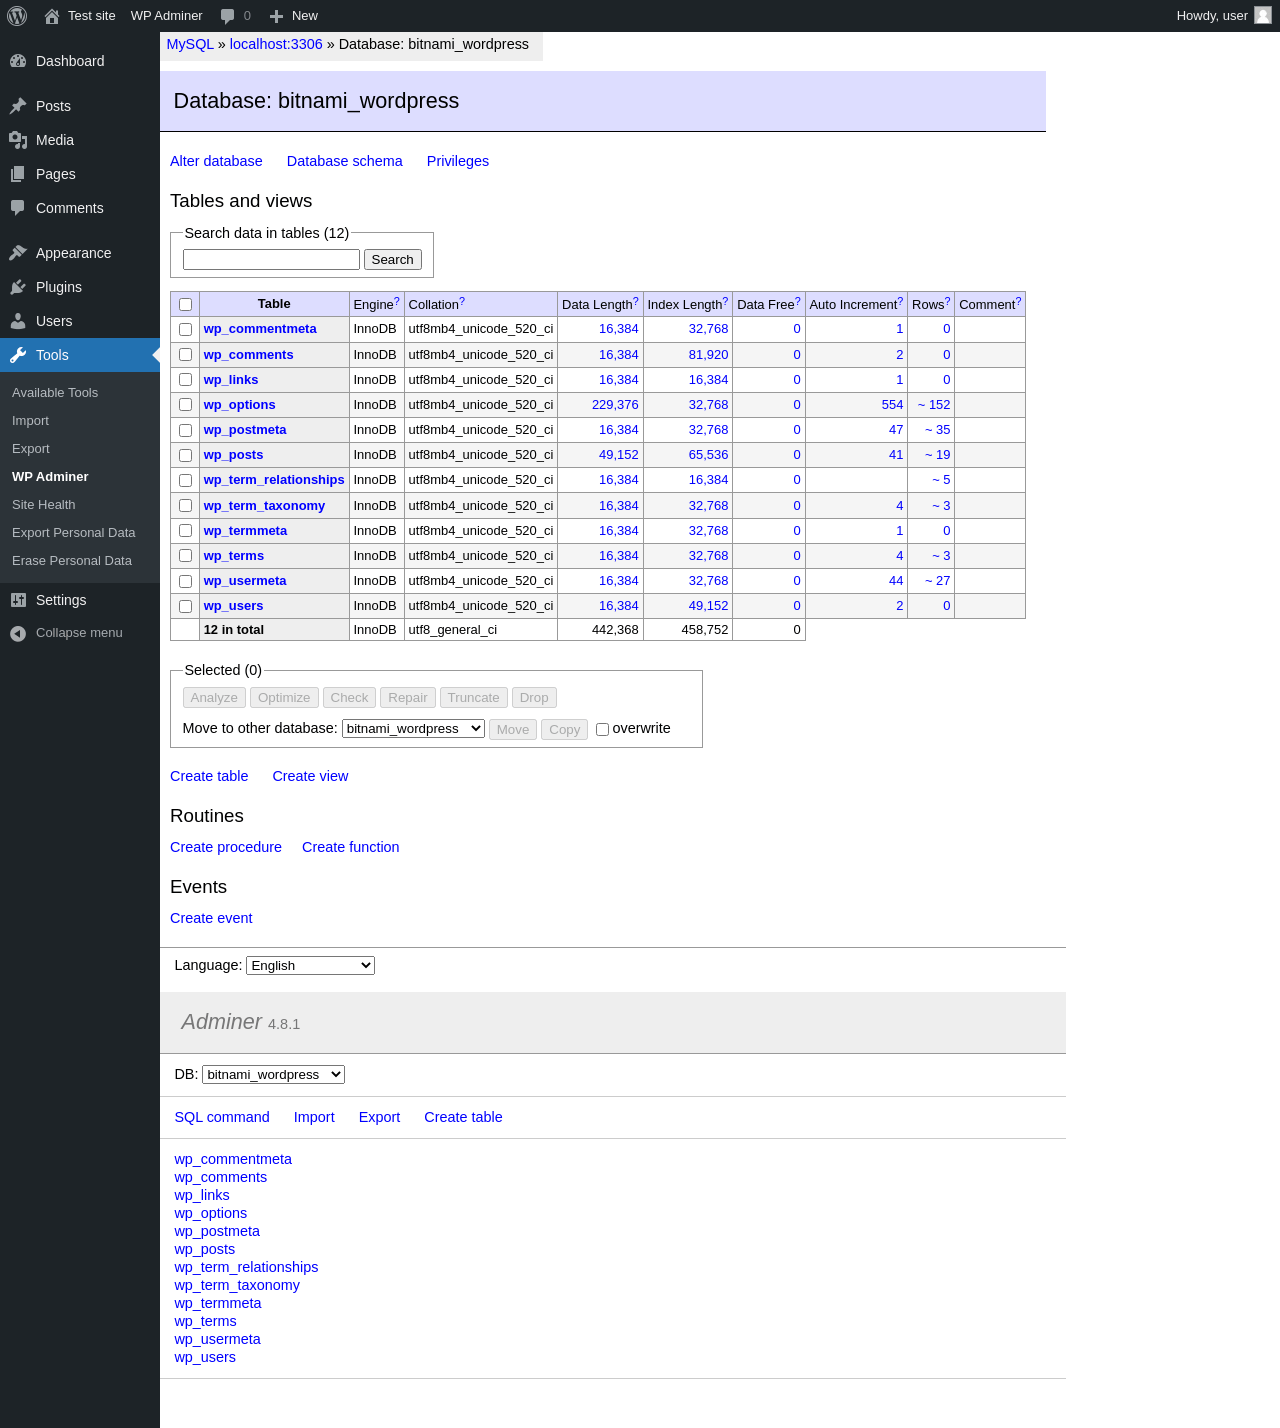
Task: Toggle the select-all tables checkbox in header
Action: [185, 304]
